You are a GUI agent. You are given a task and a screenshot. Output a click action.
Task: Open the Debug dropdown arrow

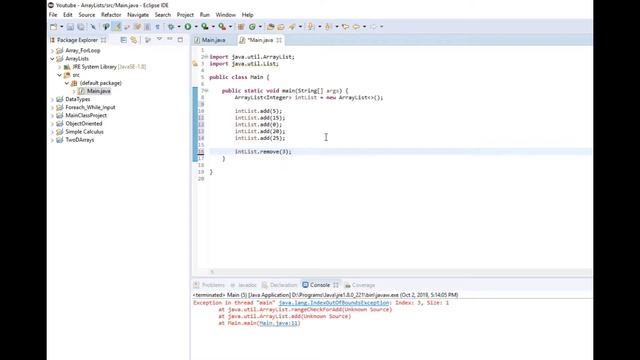click(x=179, y=27)
